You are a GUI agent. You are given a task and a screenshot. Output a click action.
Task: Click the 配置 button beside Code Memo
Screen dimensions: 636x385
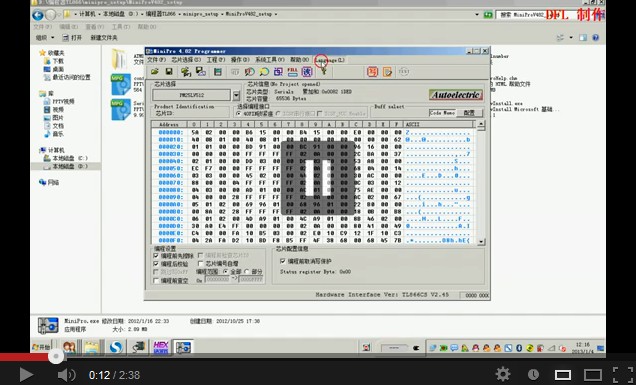click(469, 113)
